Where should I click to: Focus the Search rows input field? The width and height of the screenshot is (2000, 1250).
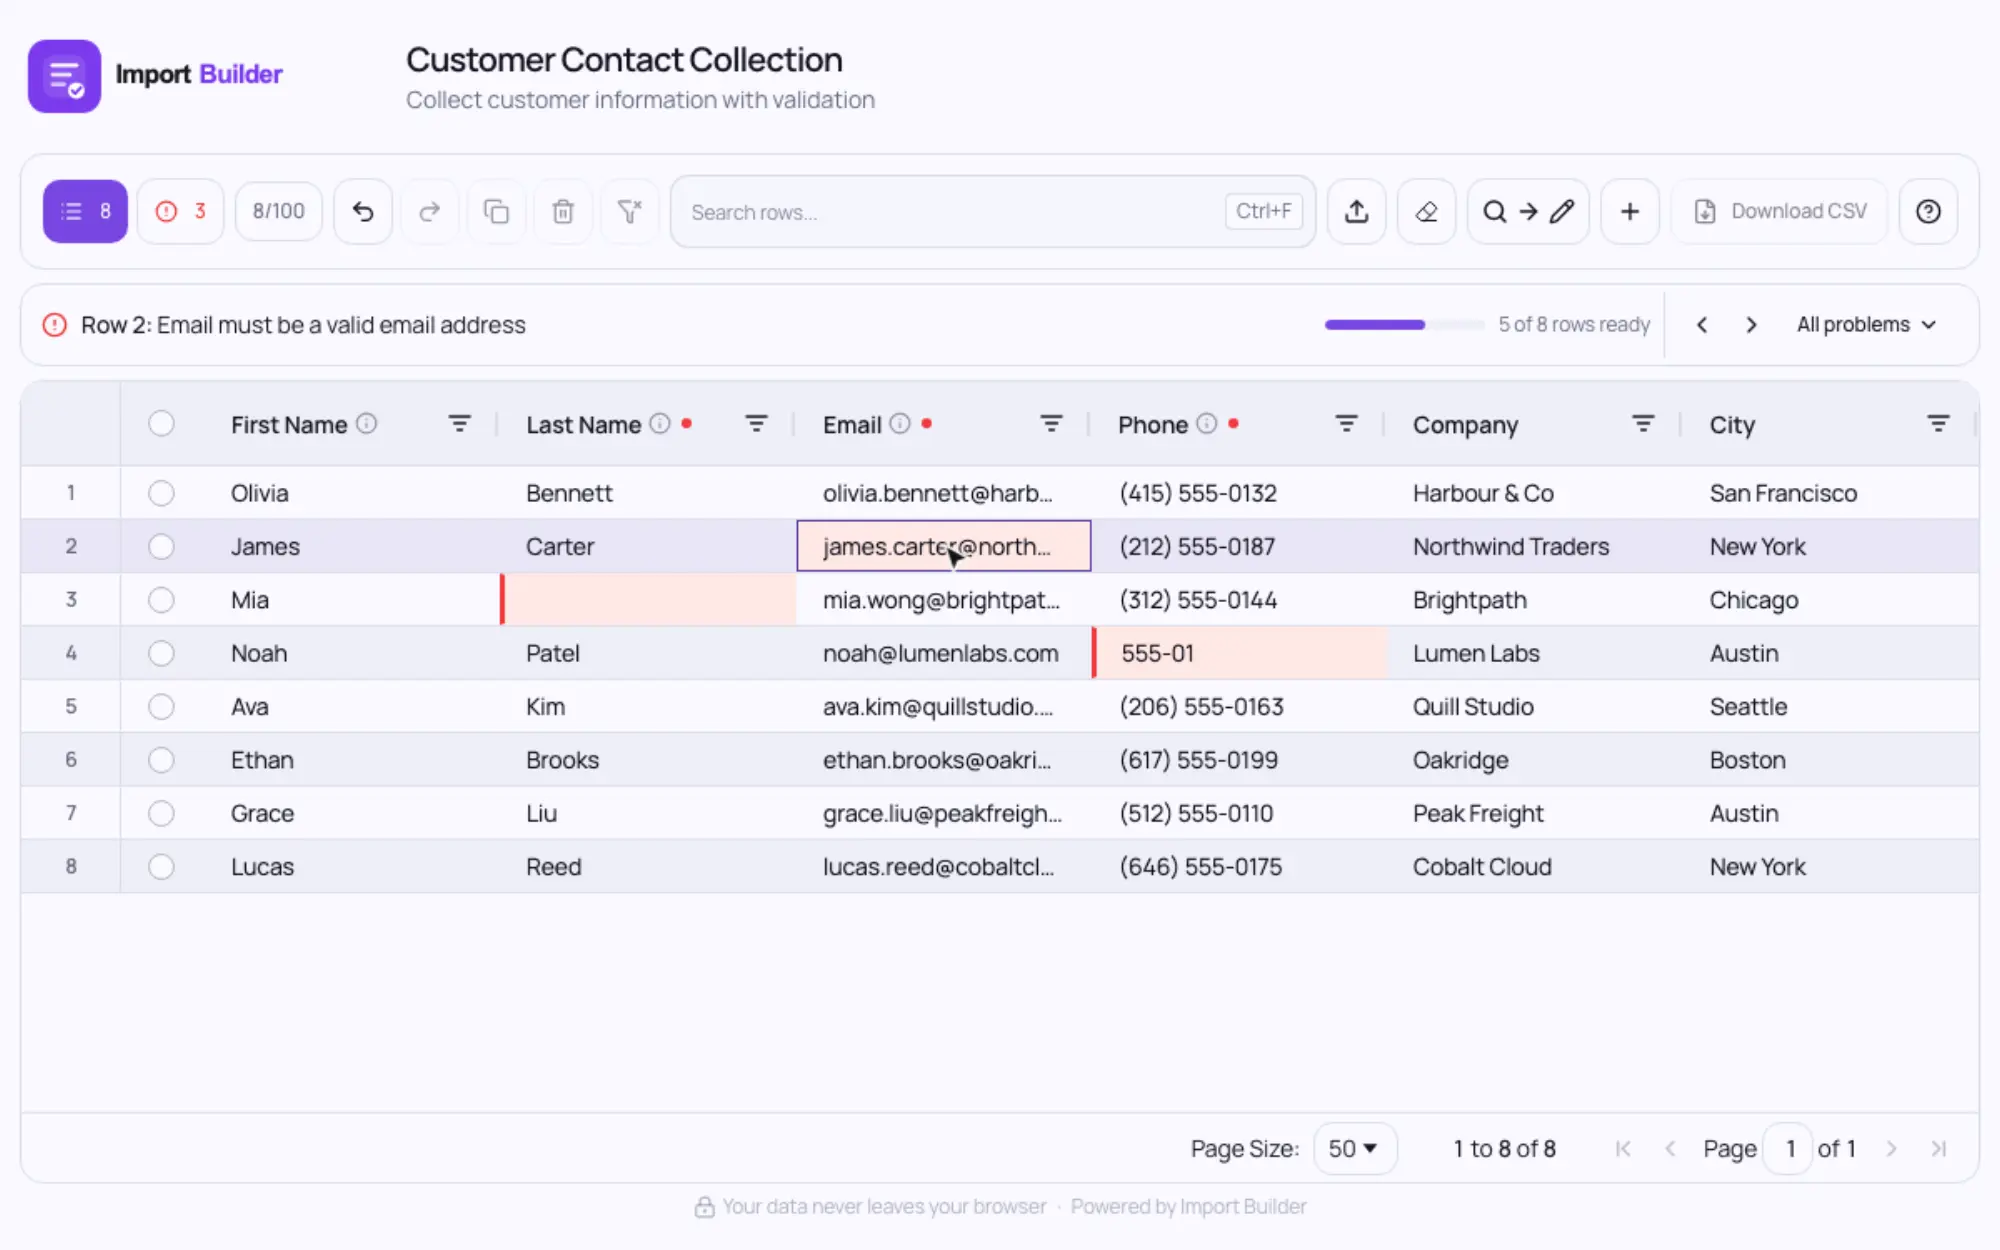tap(992, 212)
